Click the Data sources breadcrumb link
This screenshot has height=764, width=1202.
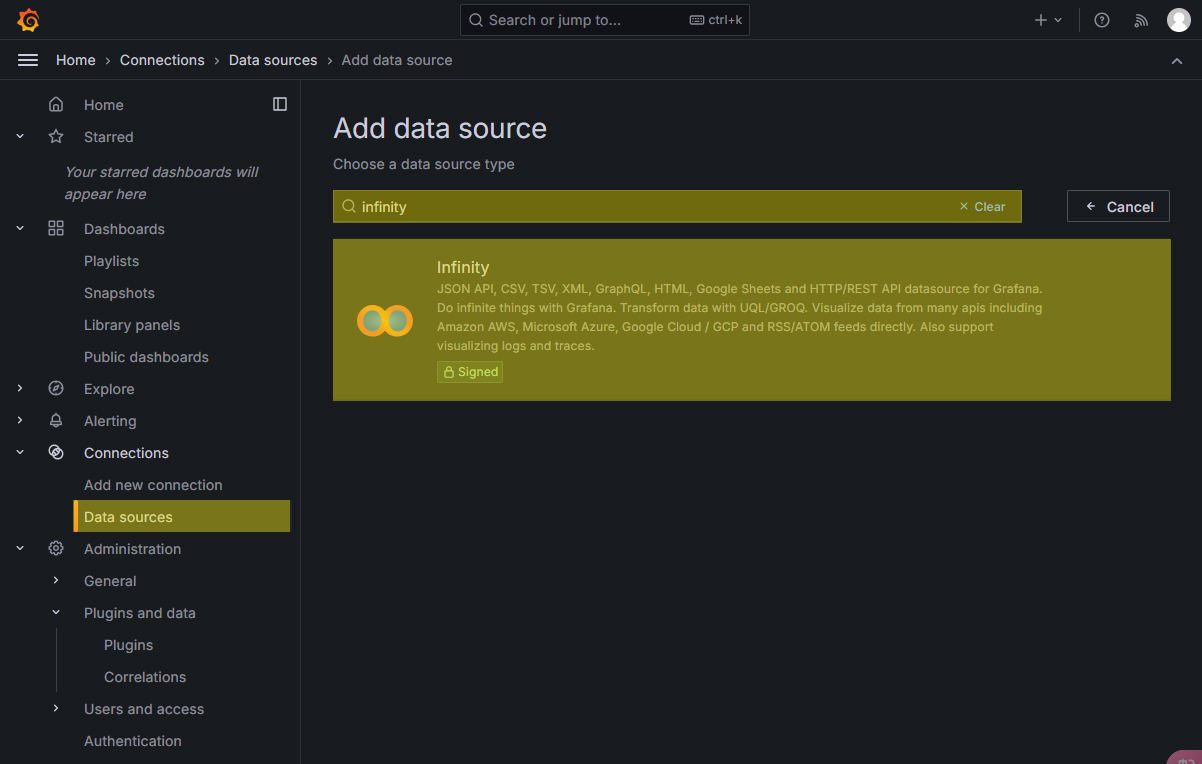pos(273,60)
